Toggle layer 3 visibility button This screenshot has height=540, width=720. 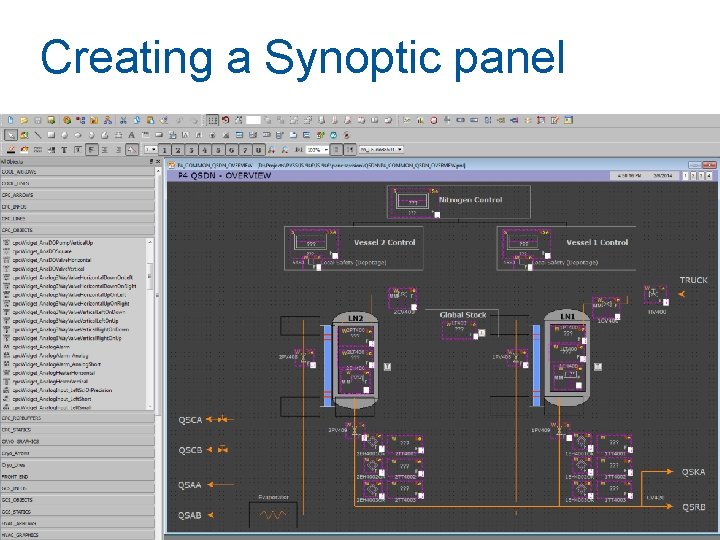[x=191, y=150]
